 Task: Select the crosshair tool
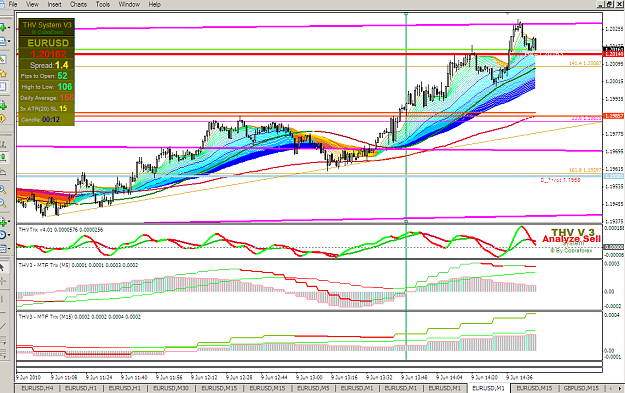[3, 281]
